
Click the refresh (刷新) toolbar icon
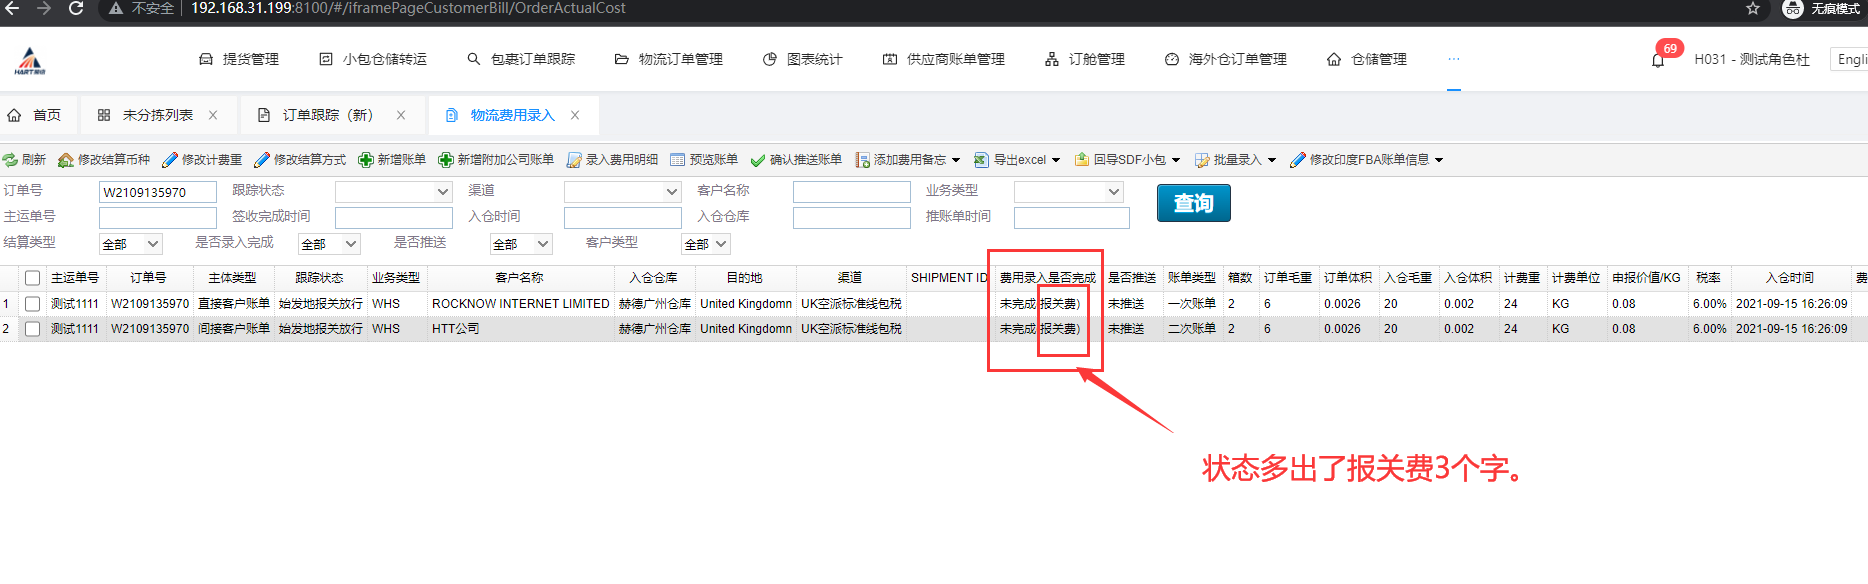(11, 160)
